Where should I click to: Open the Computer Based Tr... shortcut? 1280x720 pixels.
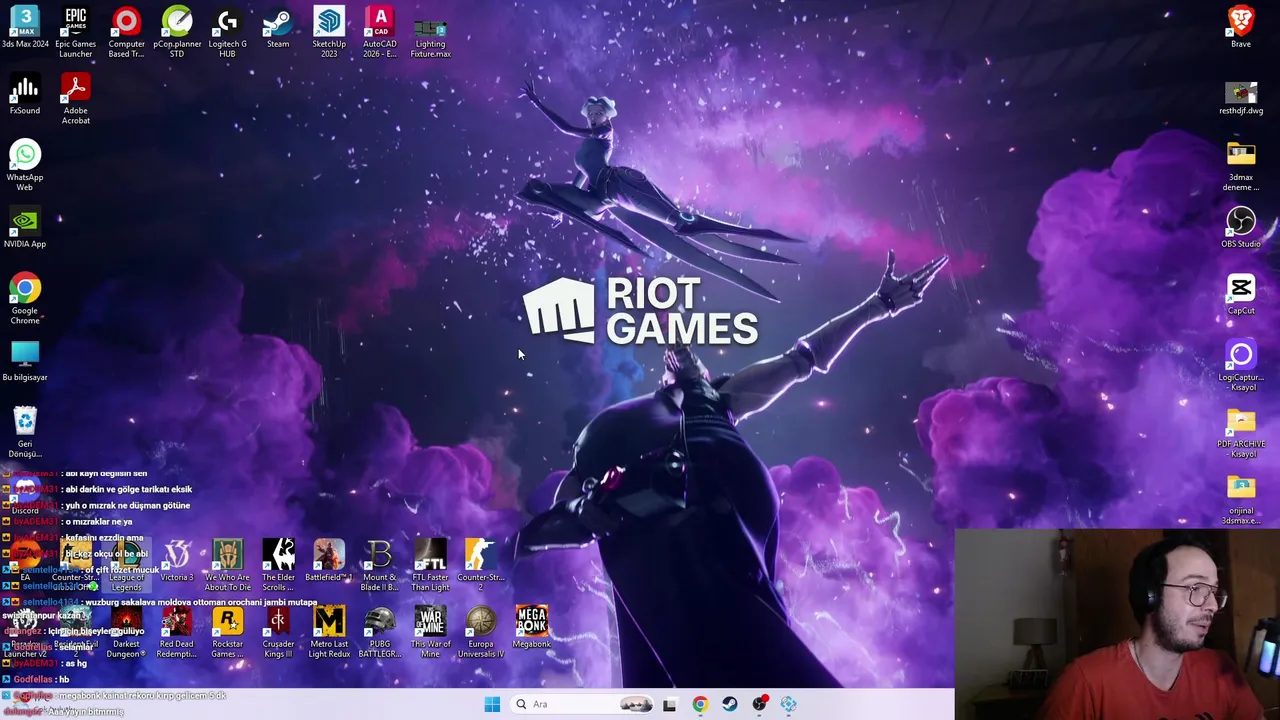click(x=126, y=32)
